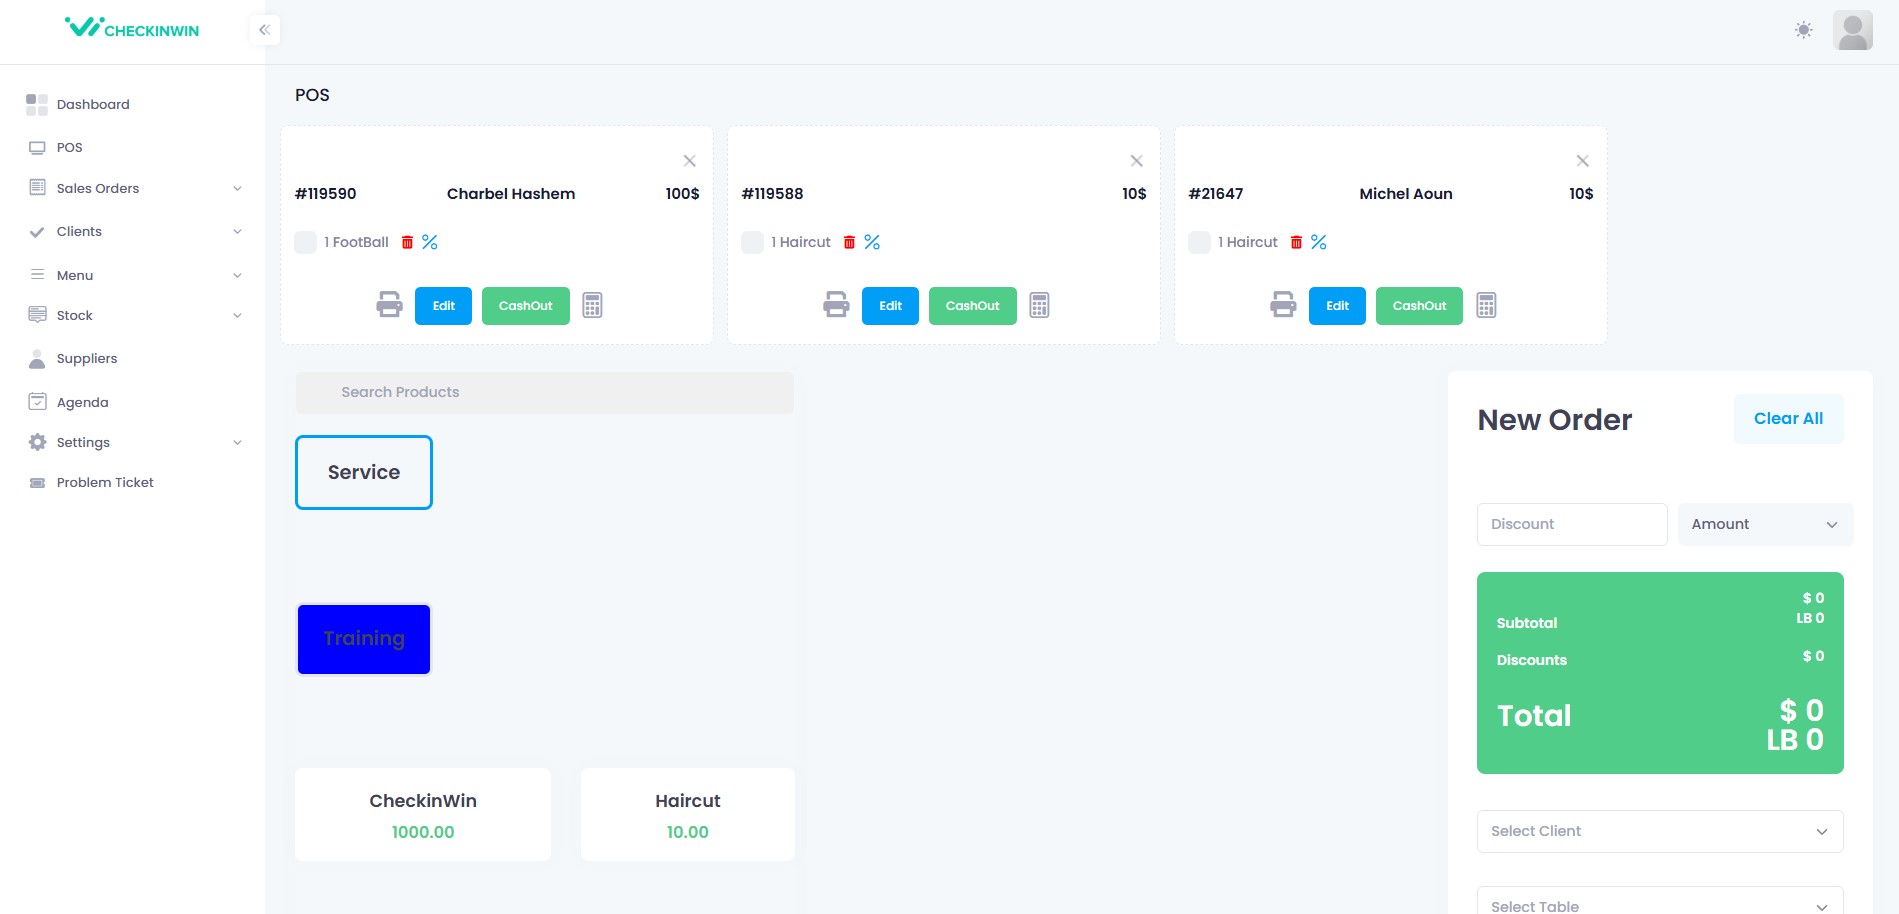Expand Sales Orders chevron
This screenshot has height=914, width=1899.
pos(237,188)
